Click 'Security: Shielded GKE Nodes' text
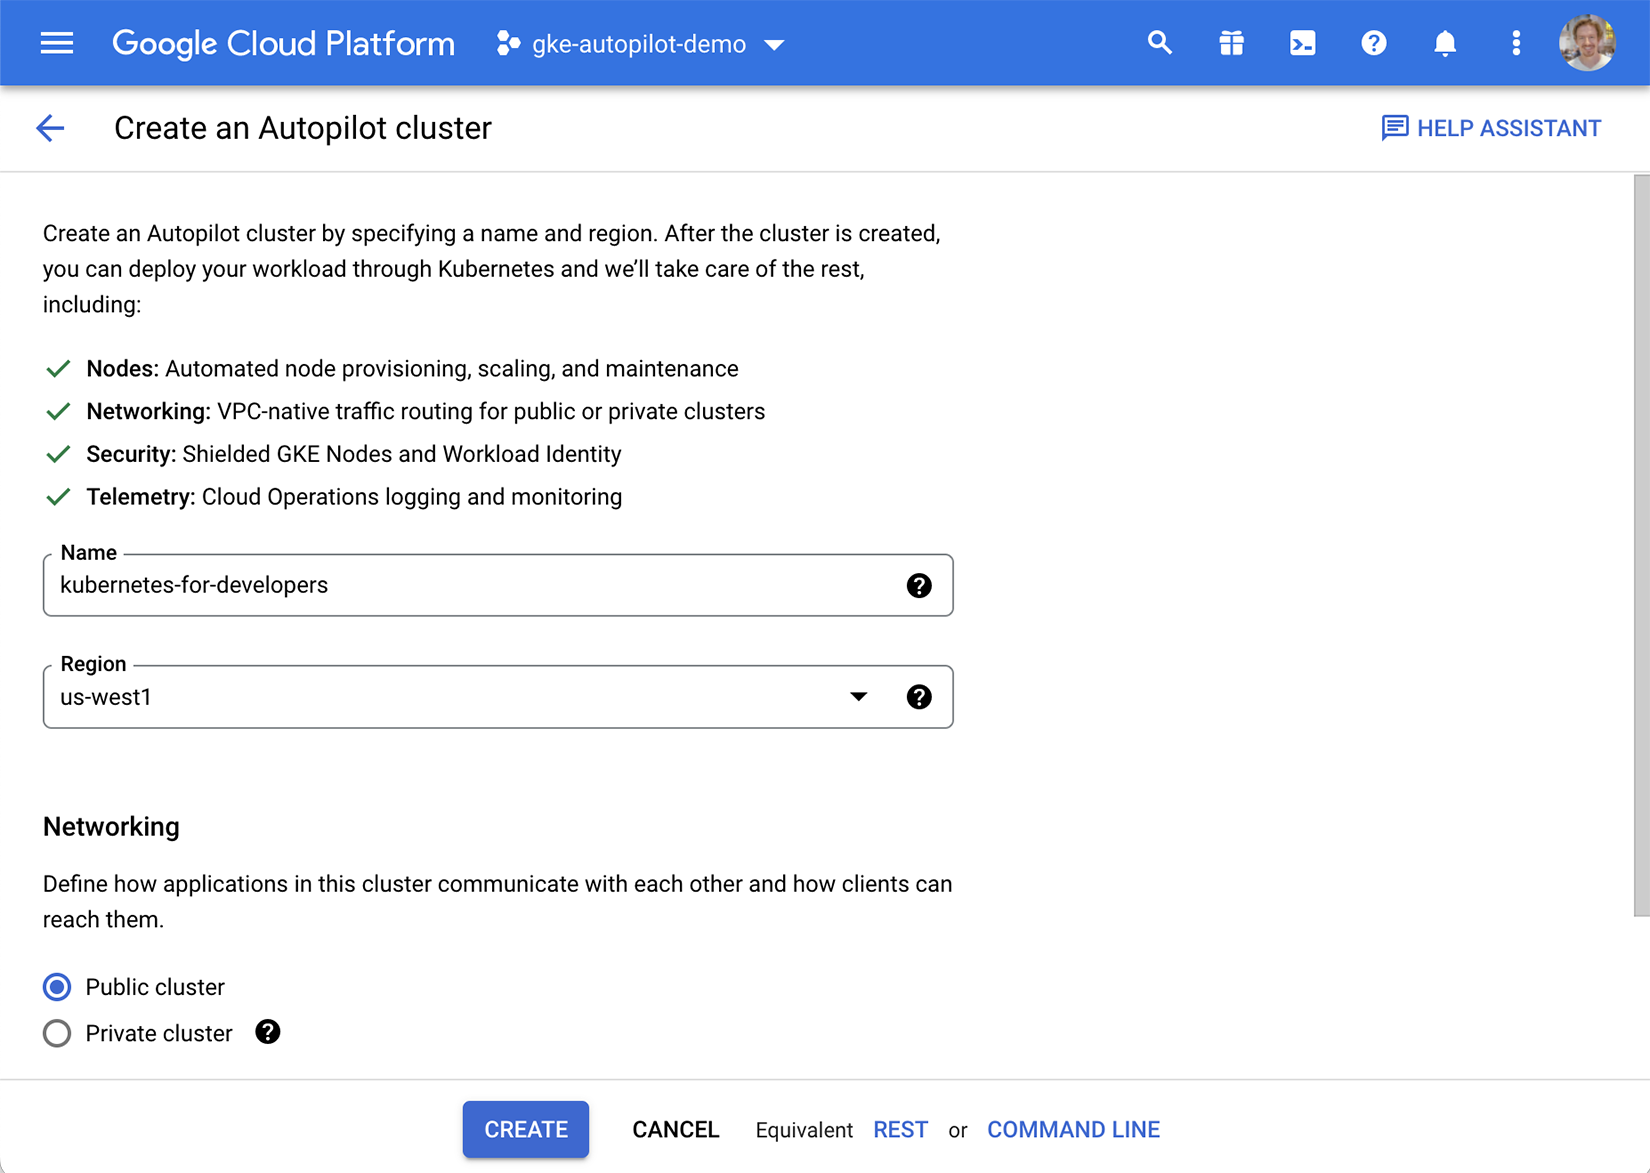Image resolution: width=1650 pixels, height=1173 pixels. [354, 454]
